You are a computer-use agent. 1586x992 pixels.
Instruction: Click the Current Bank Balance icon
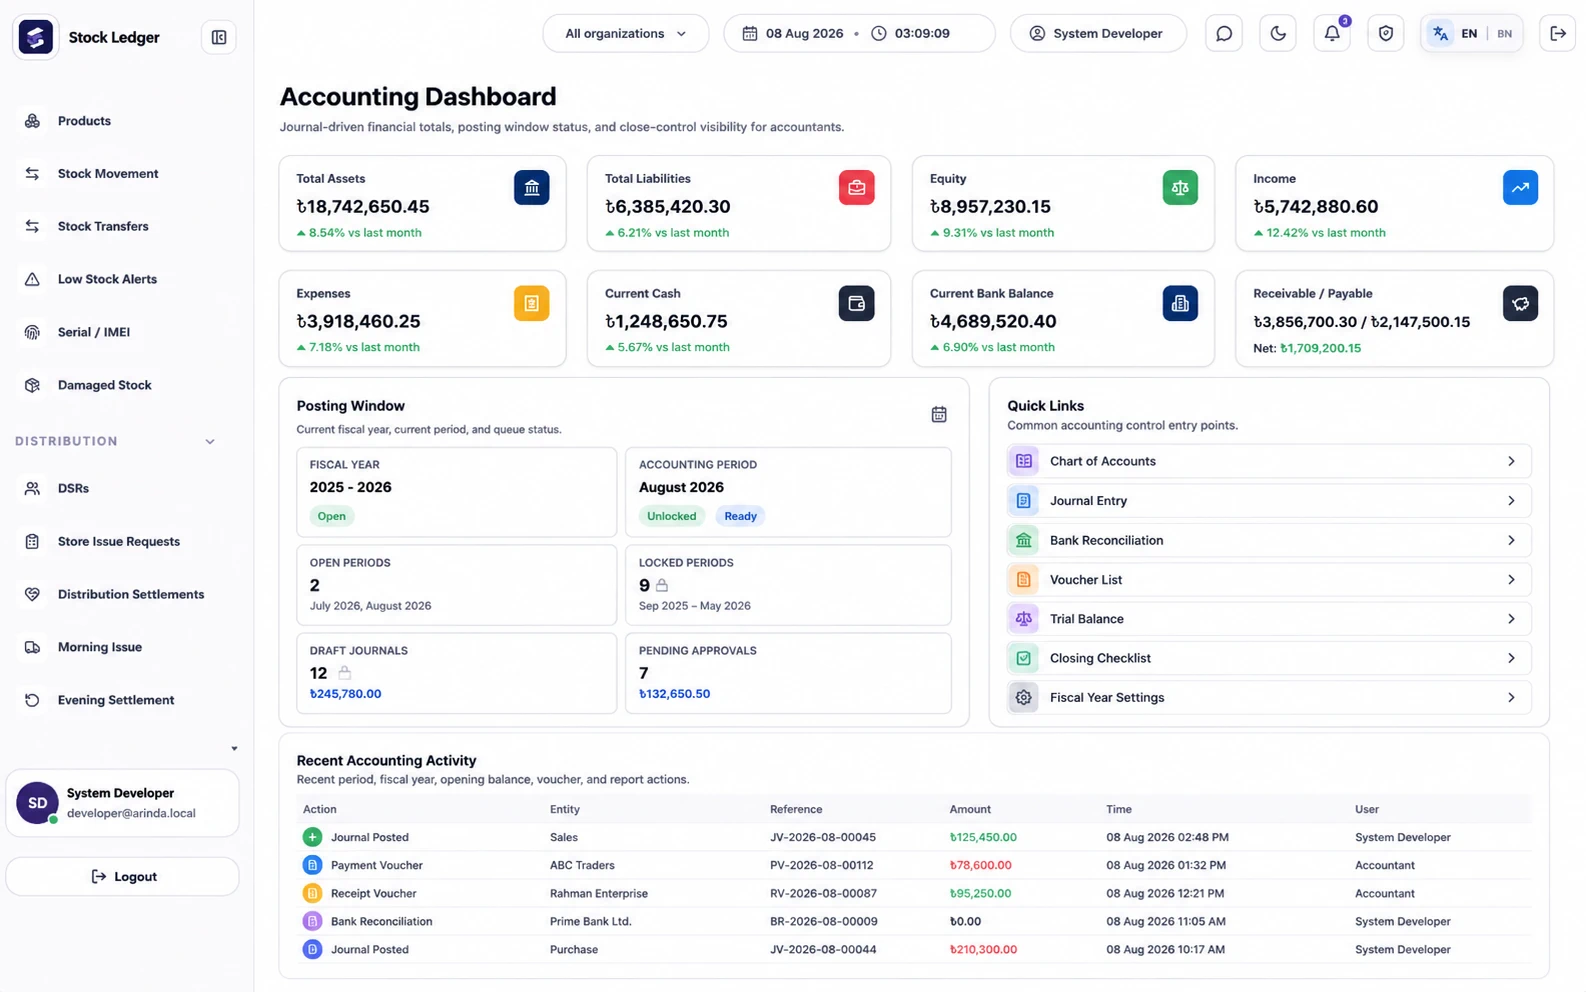coord(1181,303)
